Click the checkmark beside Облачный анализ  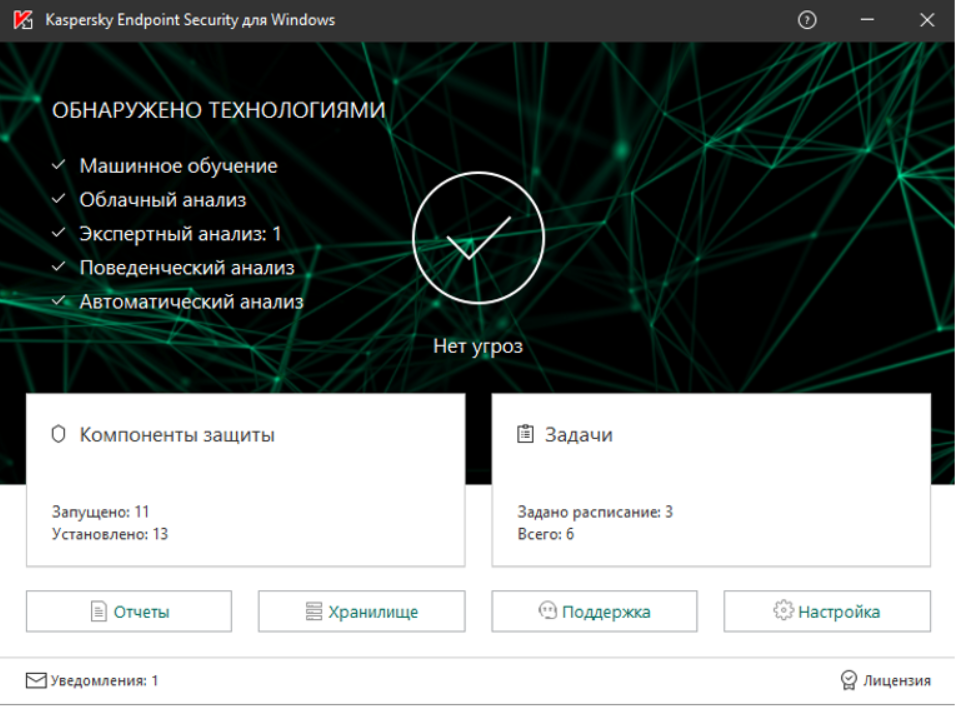[x=59, y=199]
